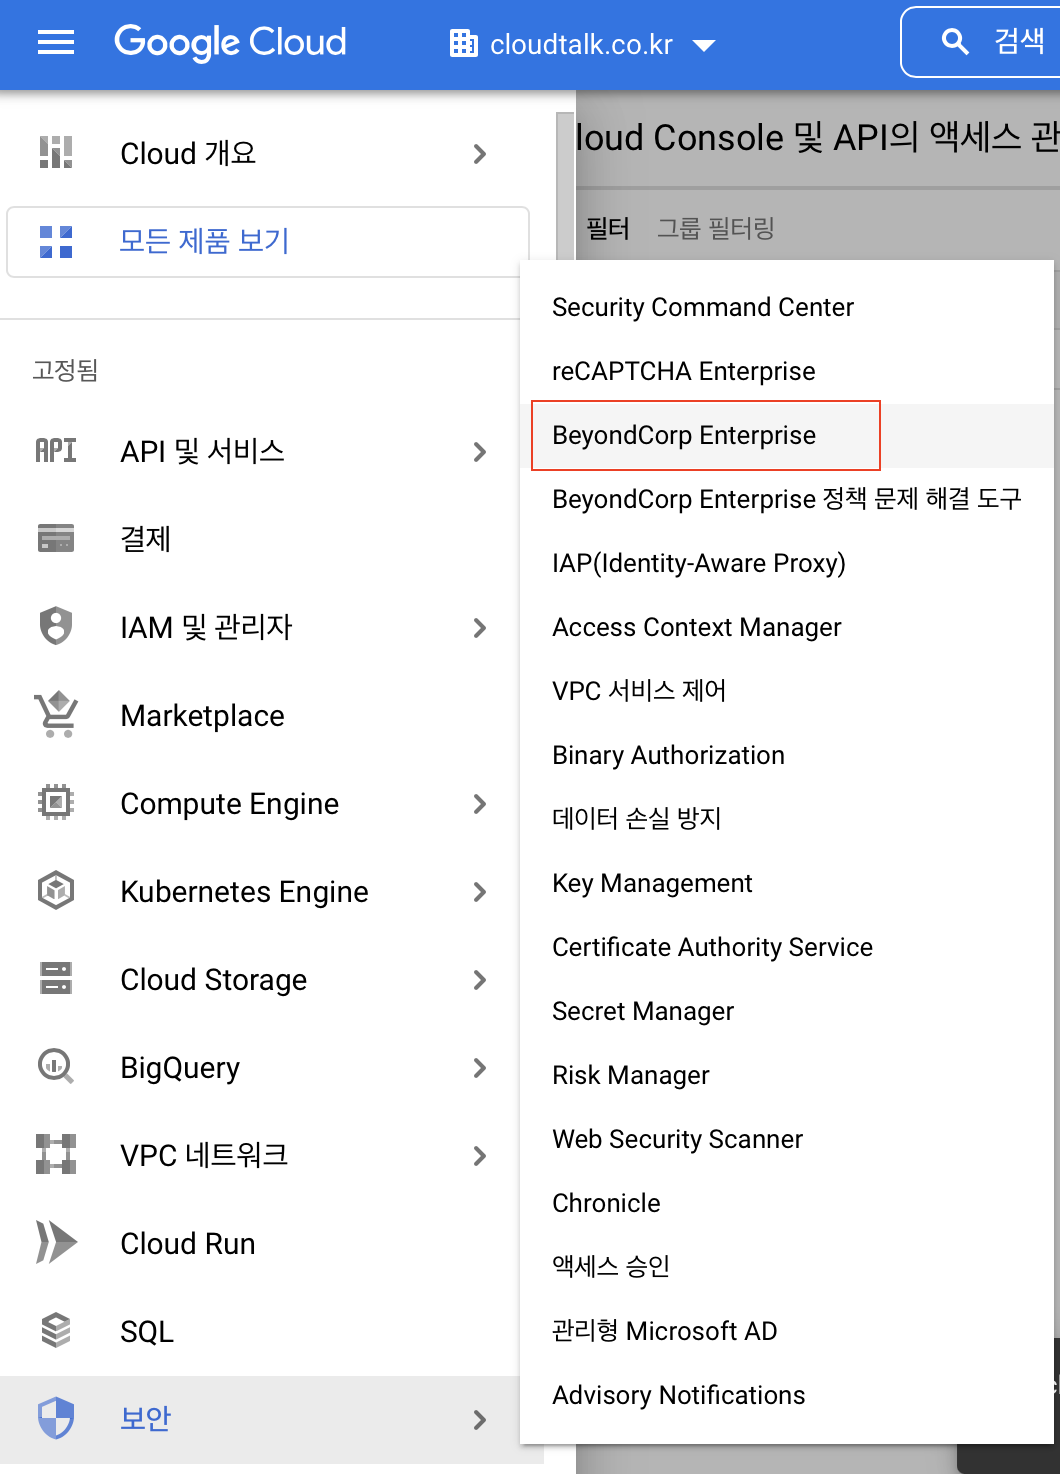Open Advisory Notifications
The height and width of the screenshot is (1474, 1060).
coord(787,1395)
